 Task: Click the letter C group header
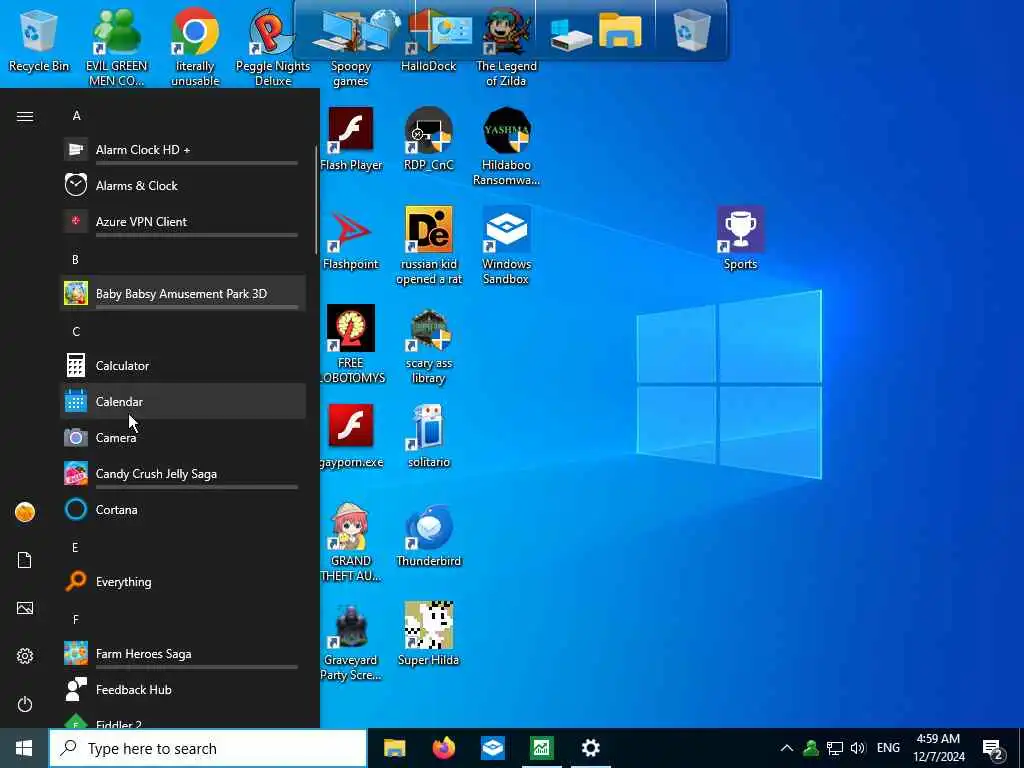click(76, 332)
